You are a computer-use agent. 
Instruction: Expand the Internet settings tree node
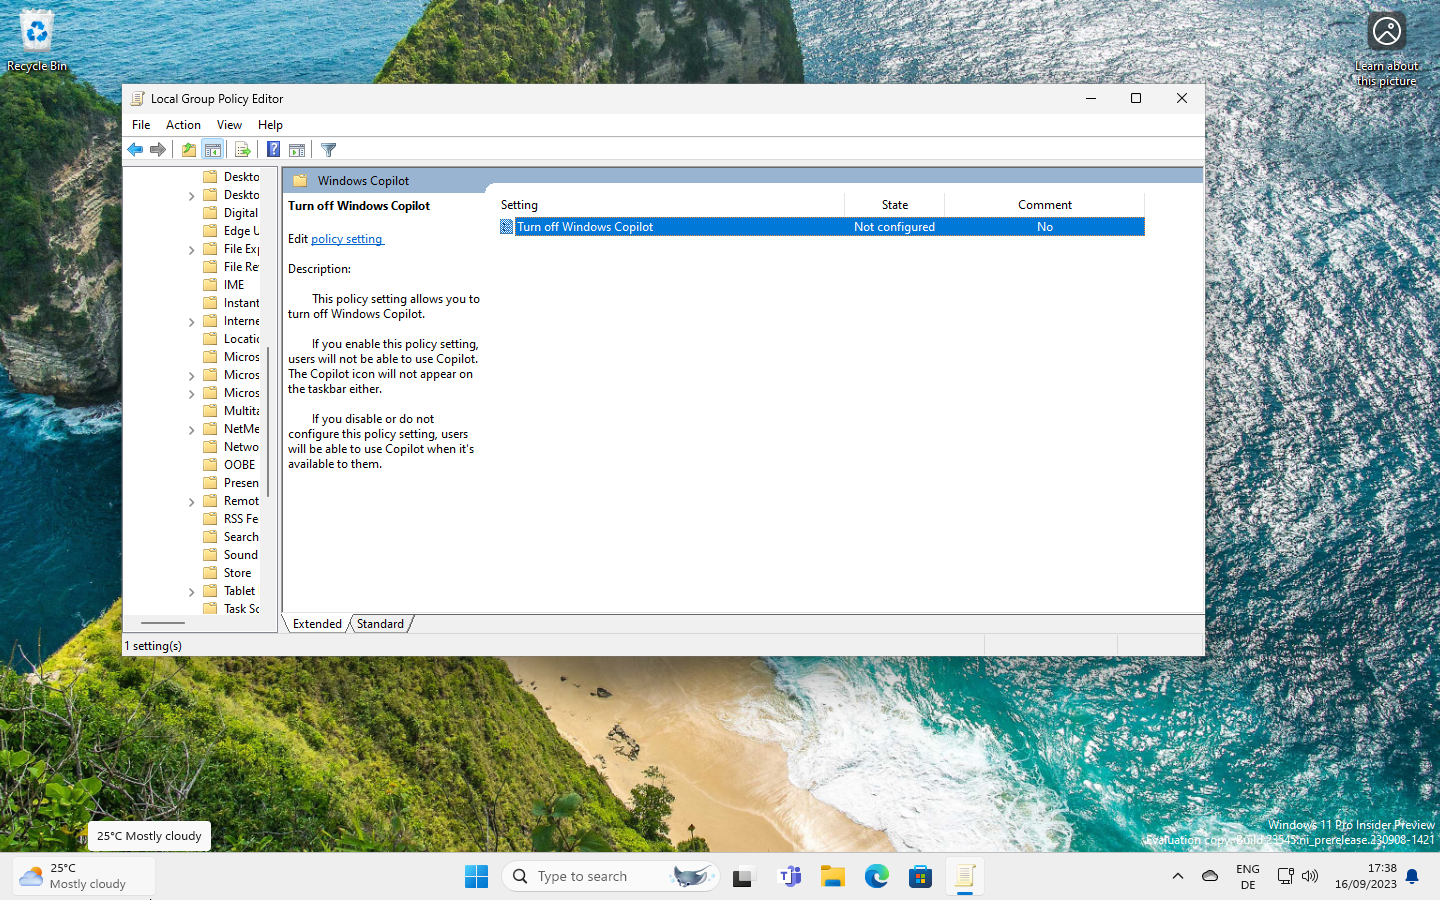(190, 320)
